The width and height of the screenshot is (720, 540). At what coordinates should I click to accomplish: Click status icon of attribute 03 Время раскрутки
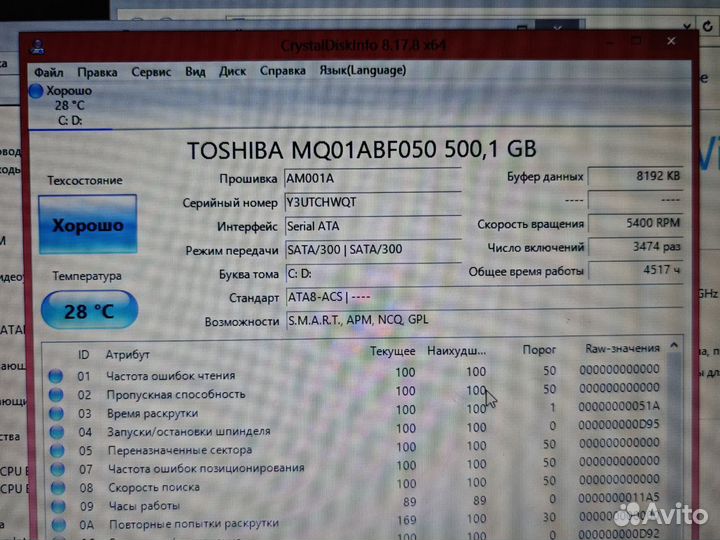[56, 413]
